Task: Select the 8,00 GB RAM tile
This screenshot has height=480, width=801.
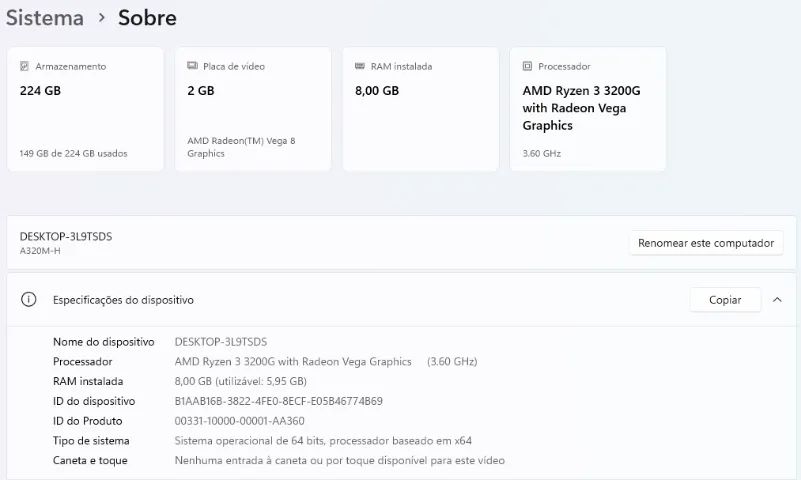Action: (420, 109)
